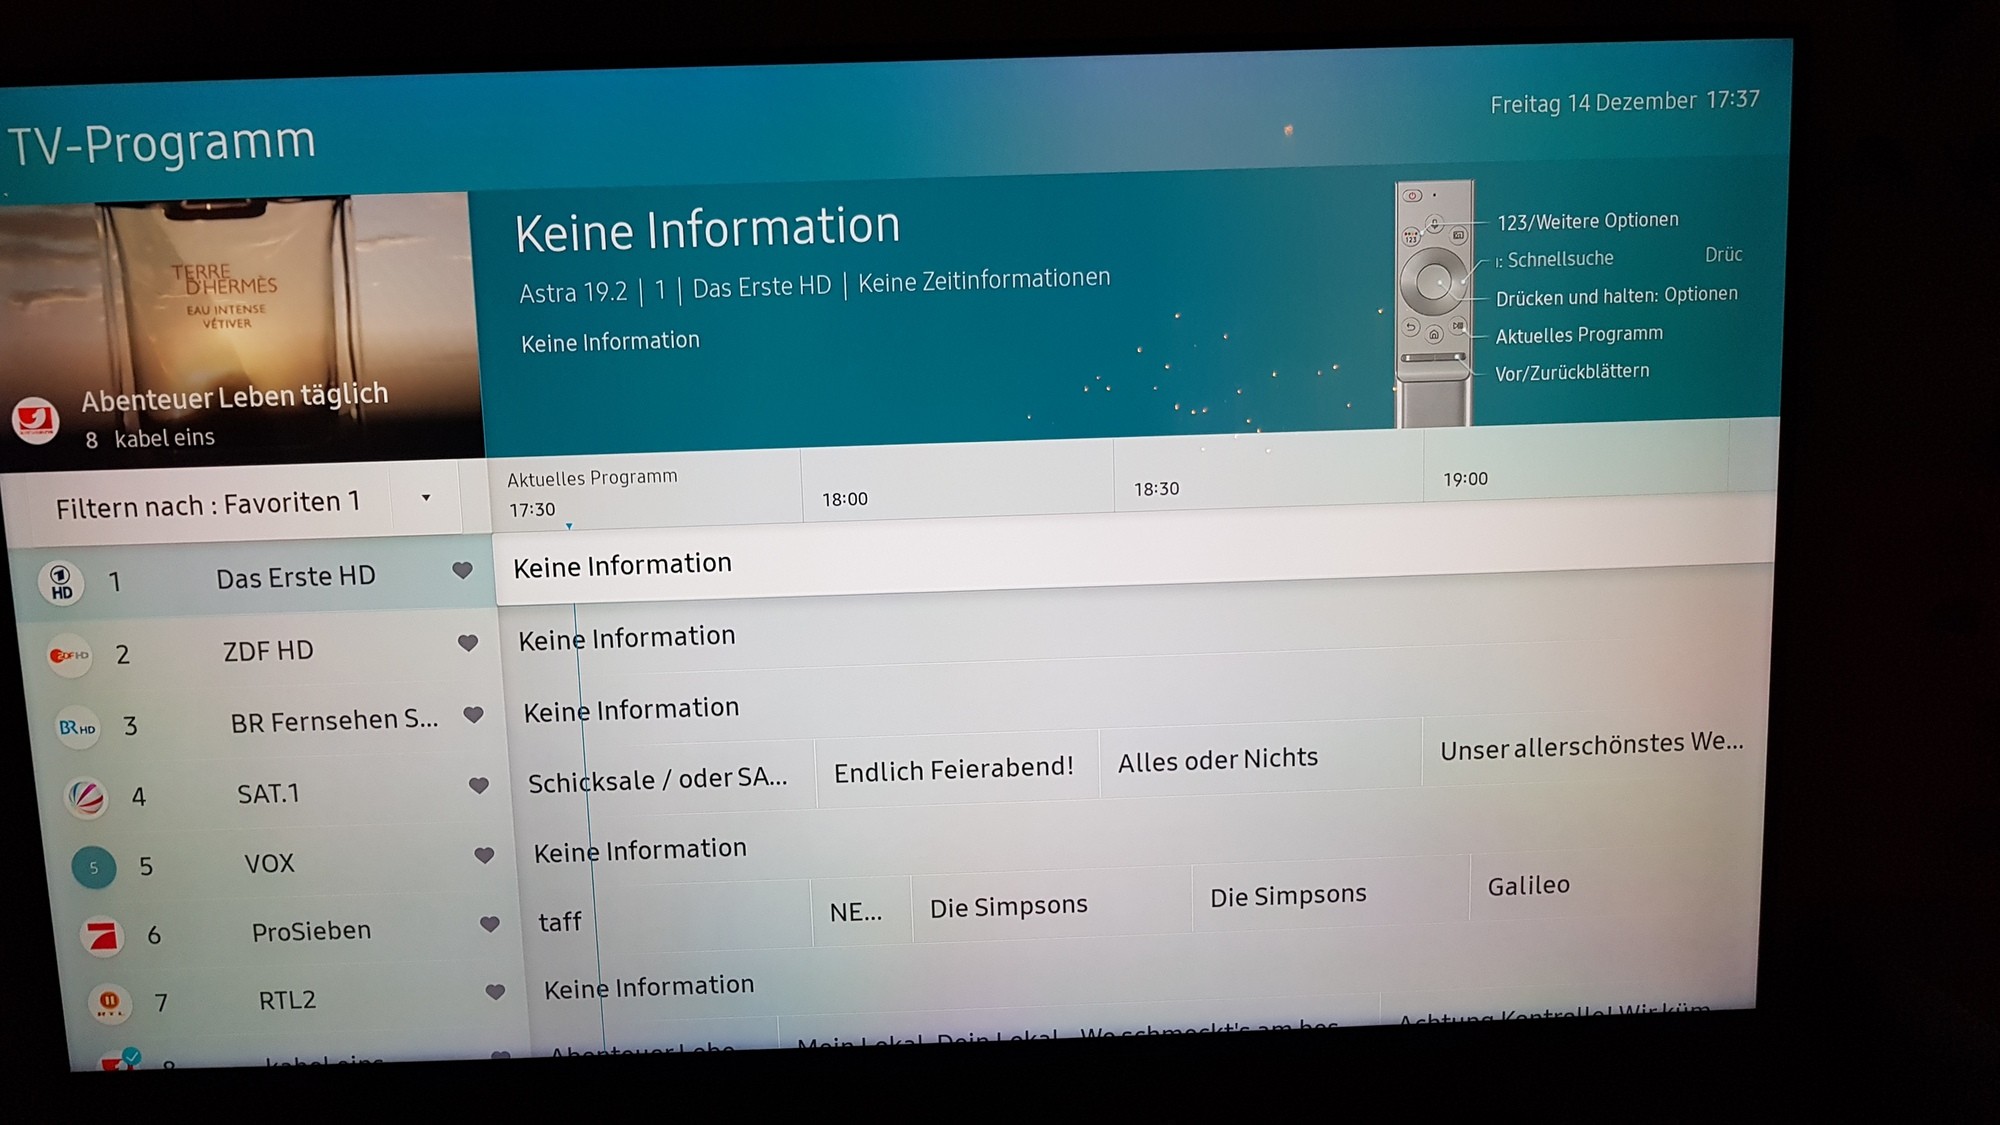
Task: Toggle favorite heart for RTL2
Action: pyautogui.click(x=495, y=992)
